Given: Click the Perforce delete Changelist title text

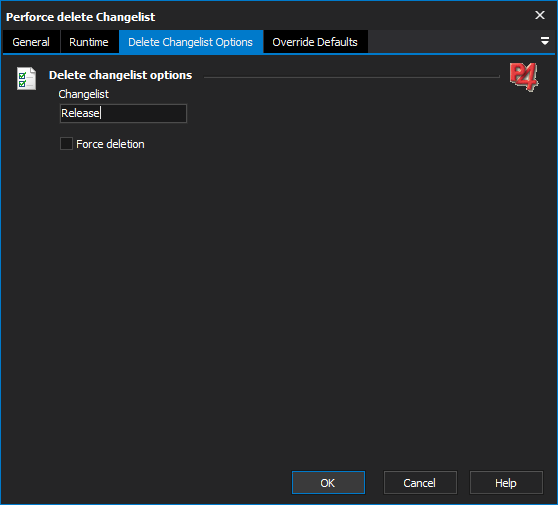Looking at the screenshot, I should (80, 17).
